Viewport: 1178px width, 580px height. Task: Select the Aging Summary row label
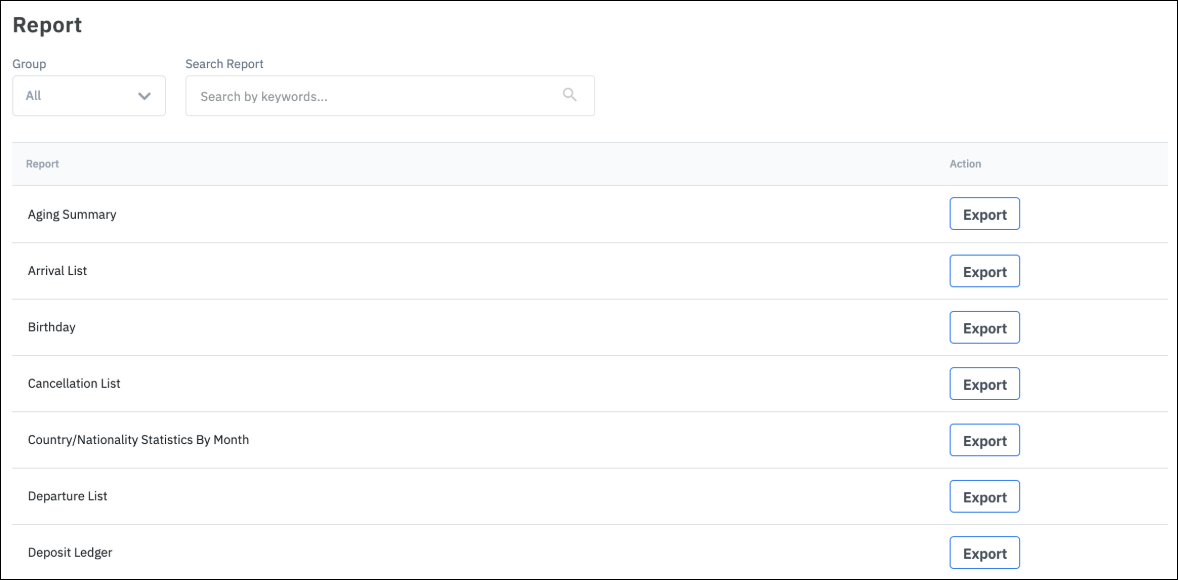tap(72, 214)
